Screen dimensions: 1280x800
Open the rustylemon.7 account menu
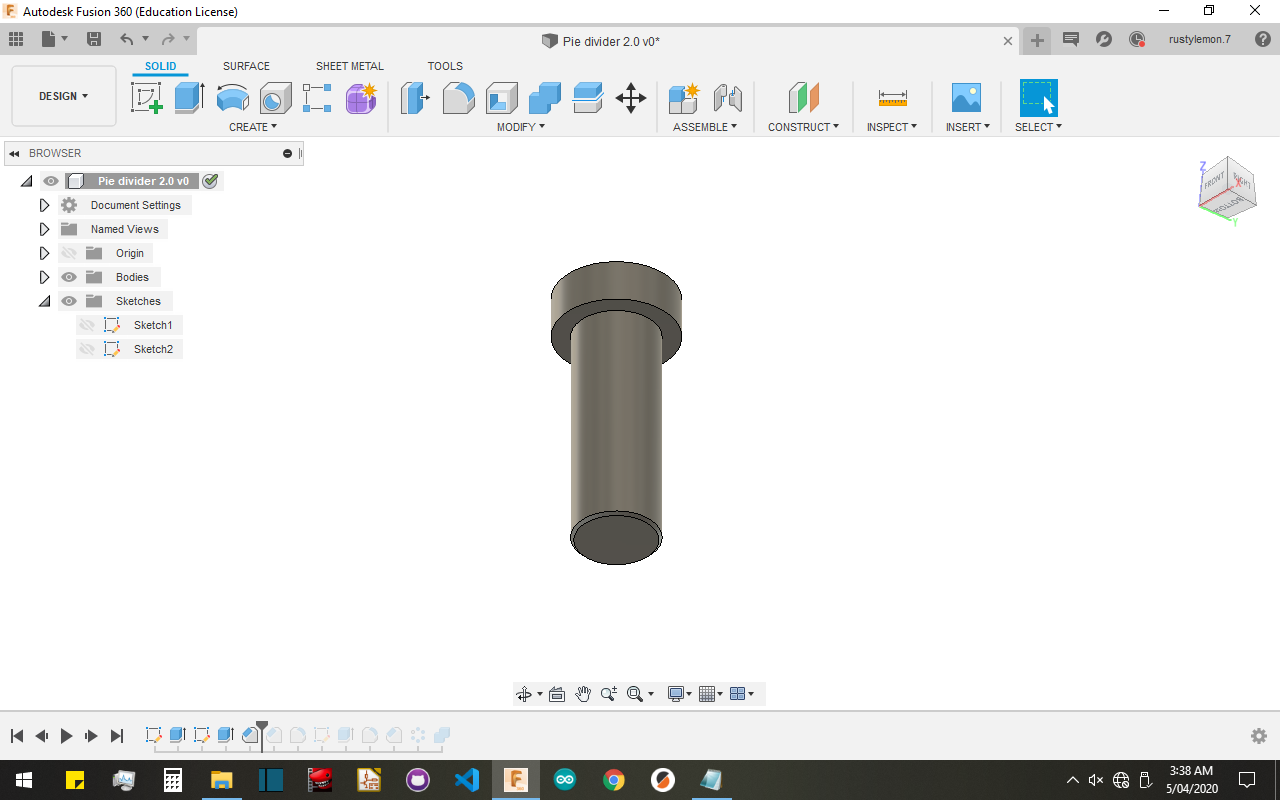1199,40
